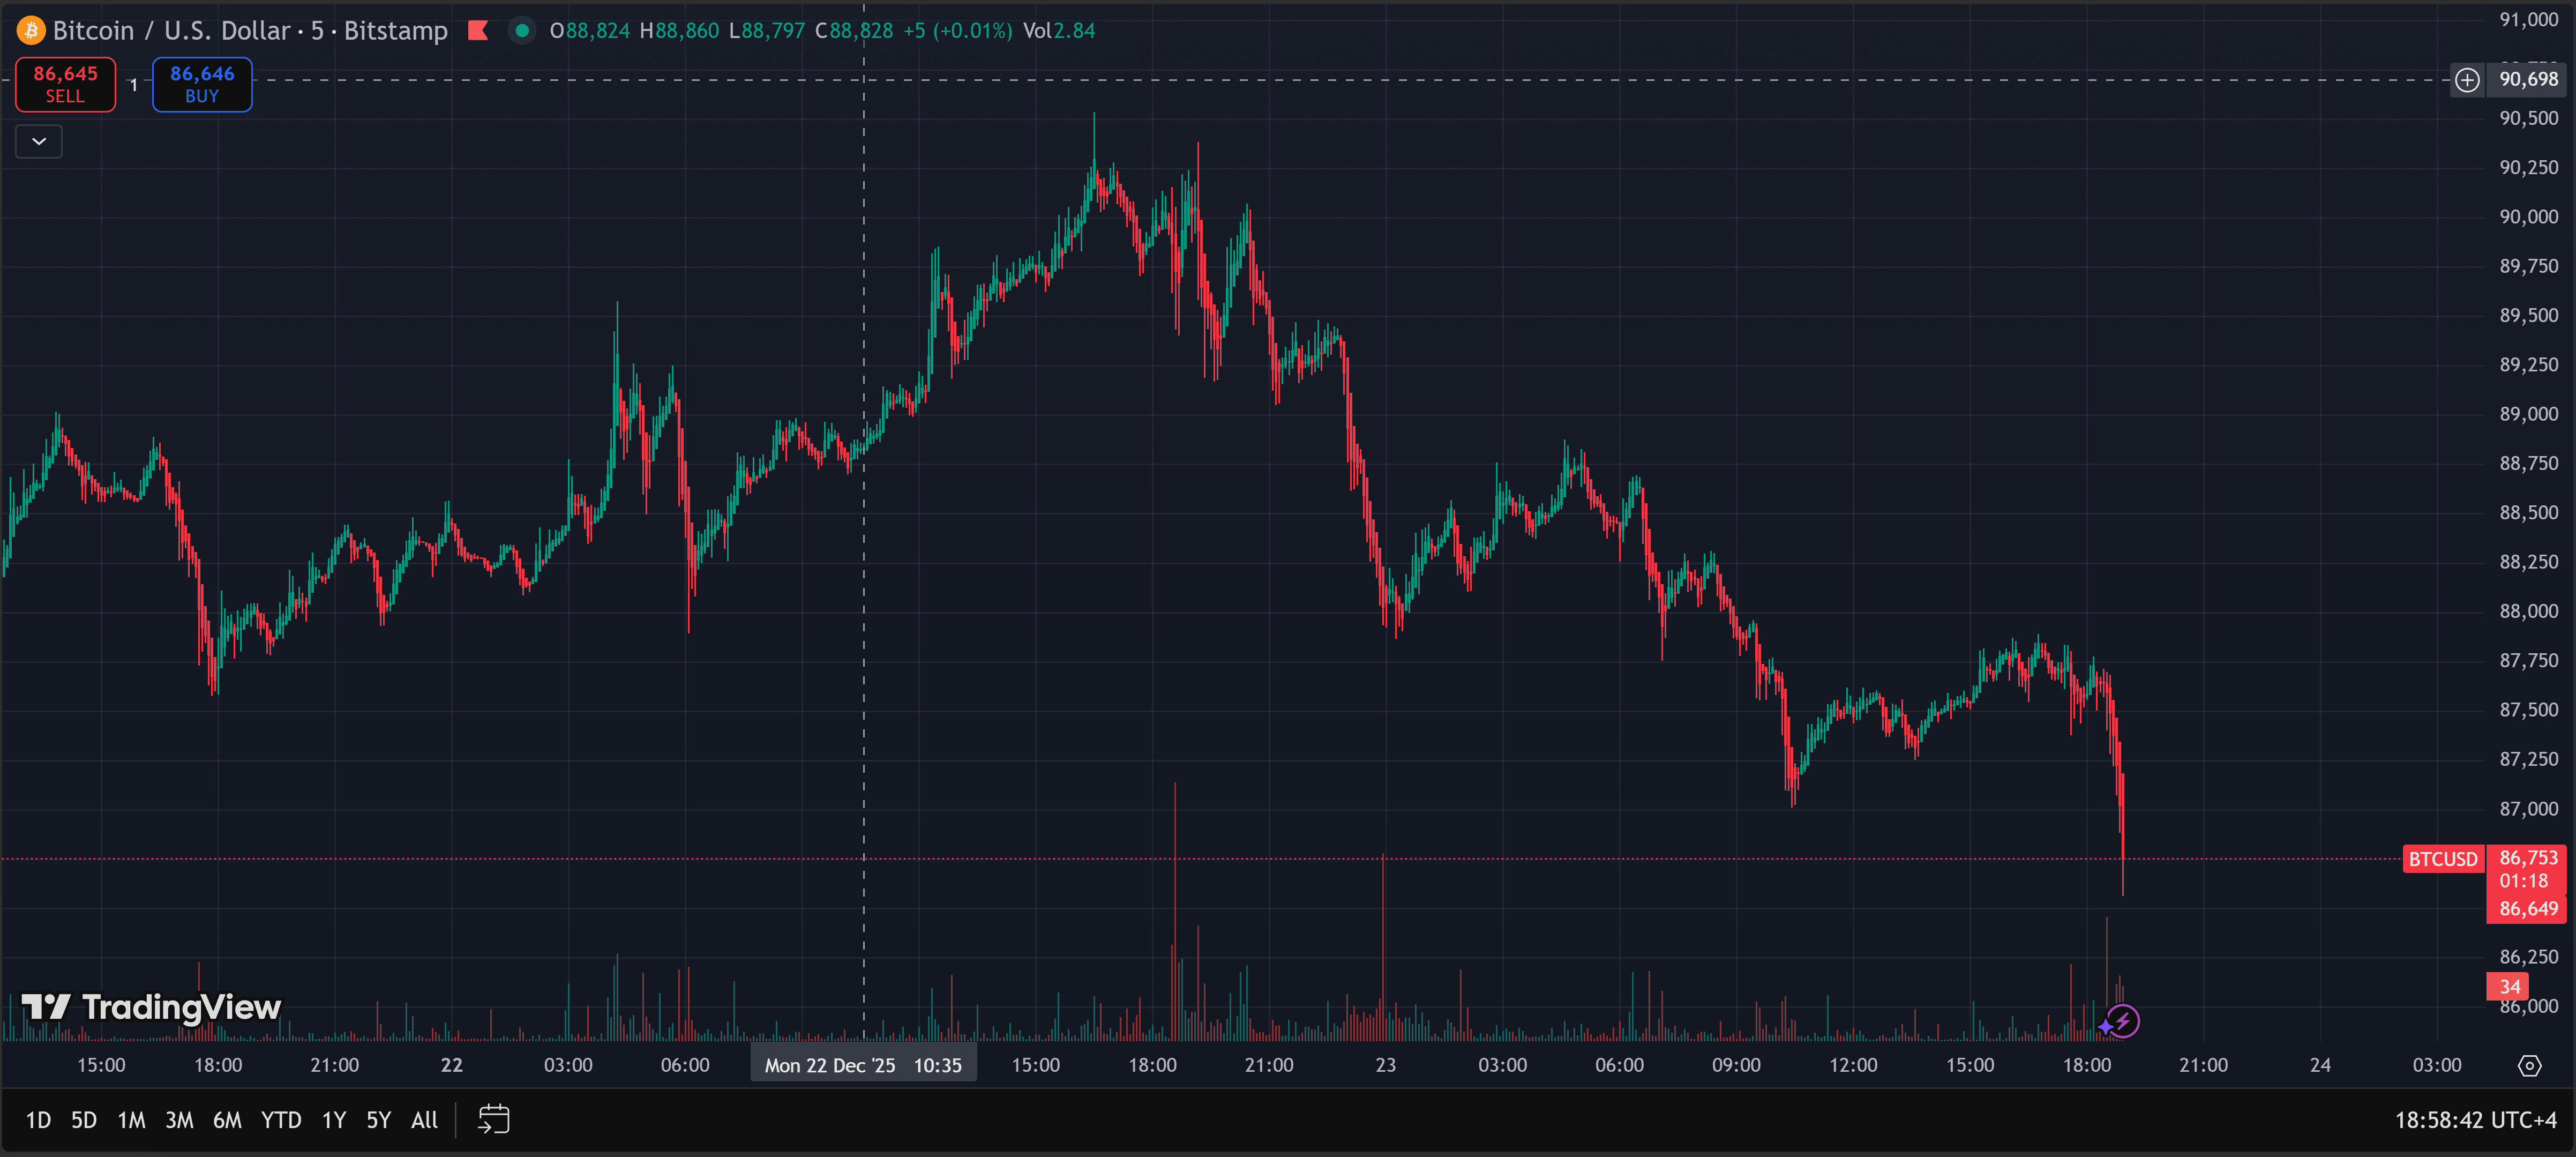Click the red BTCUSD price label
The image size is (2576, 1157).
pos(2442,859)
